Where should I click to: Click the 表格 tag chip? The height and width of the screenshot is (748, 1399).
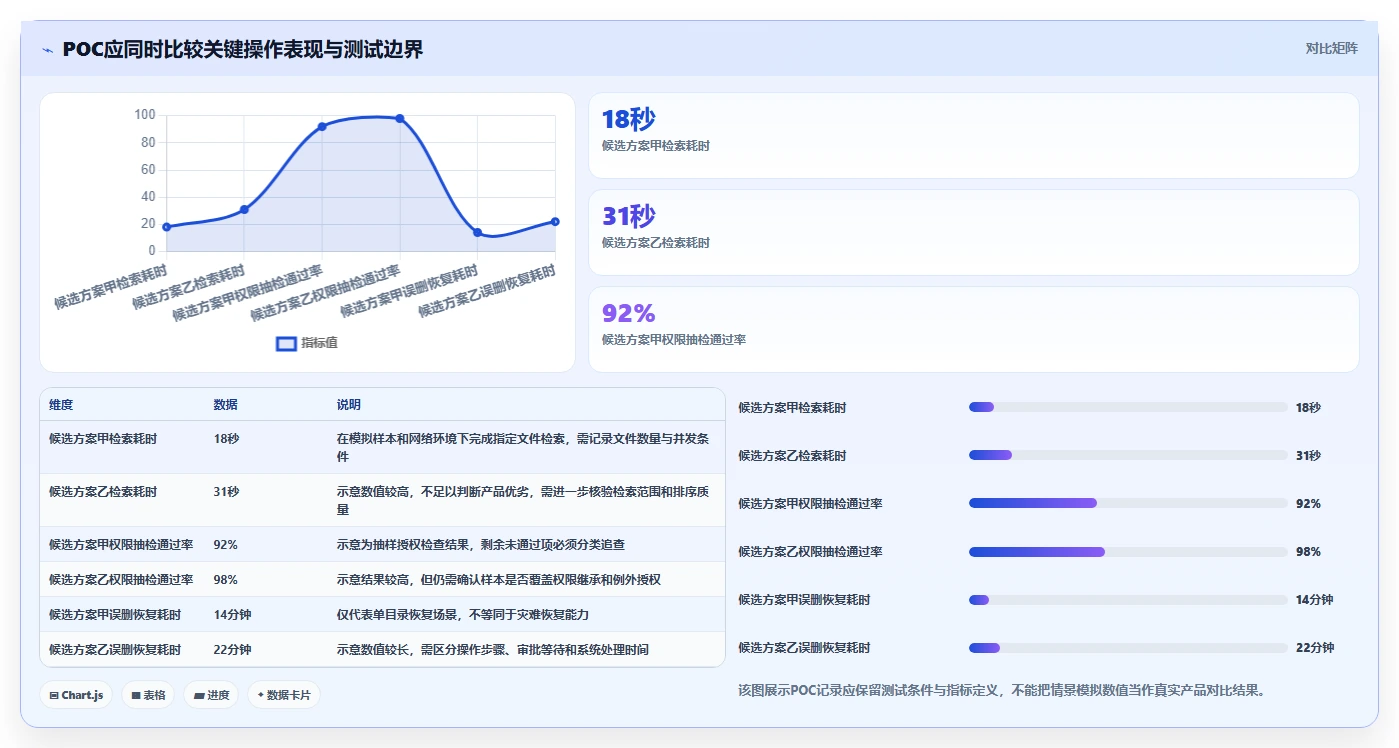pyautogui.click(x=148, y=695)
